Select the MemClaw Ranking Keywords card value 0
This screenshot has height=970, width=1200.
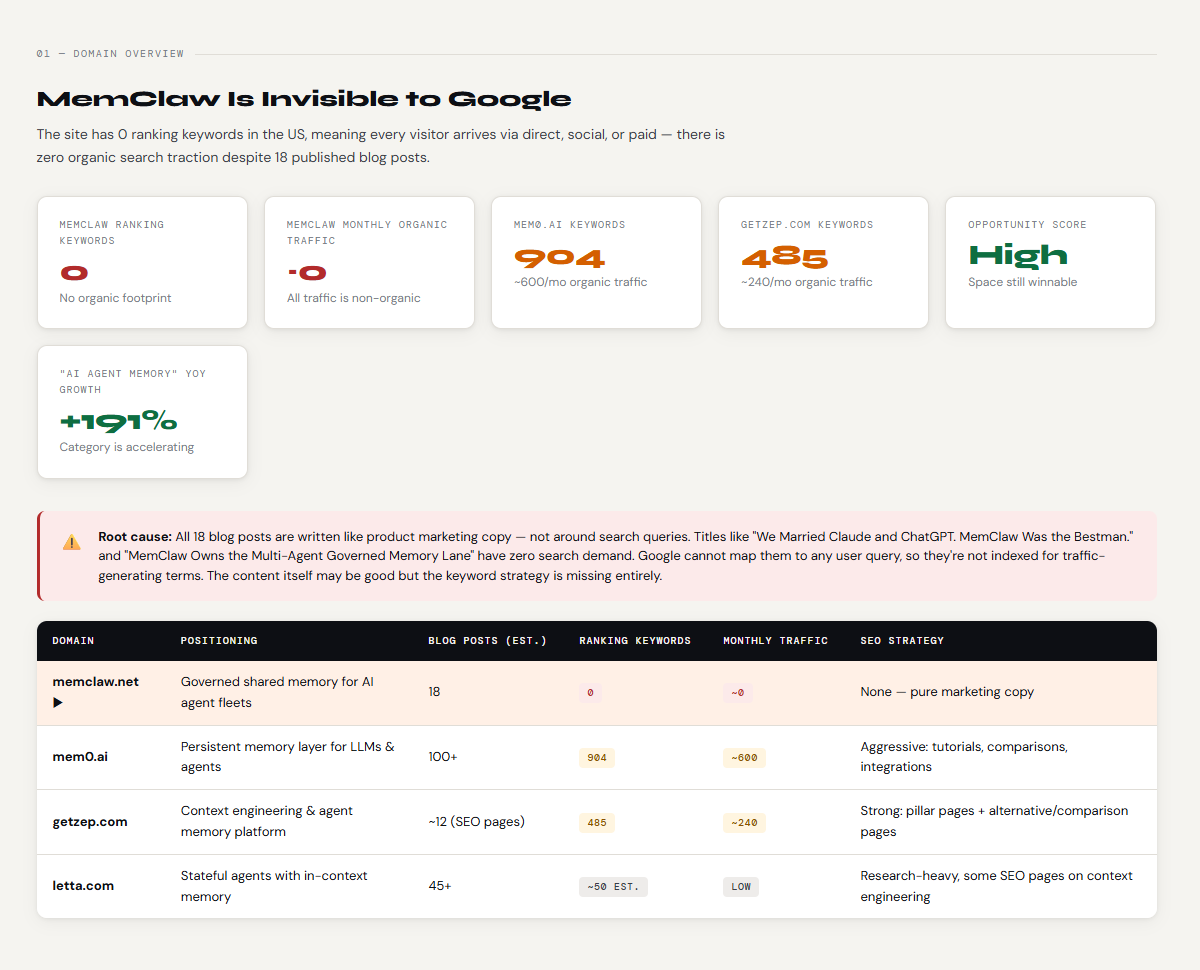pyautogui.click(x=74, y=272)
